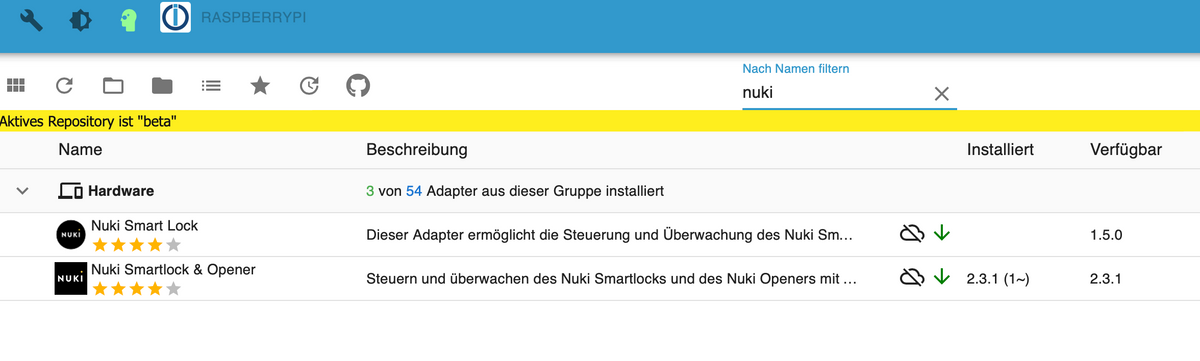Install Nuki Smart Lock adapter green arrow
Viewport: 1200px width, 361px height.
[941, 233]
